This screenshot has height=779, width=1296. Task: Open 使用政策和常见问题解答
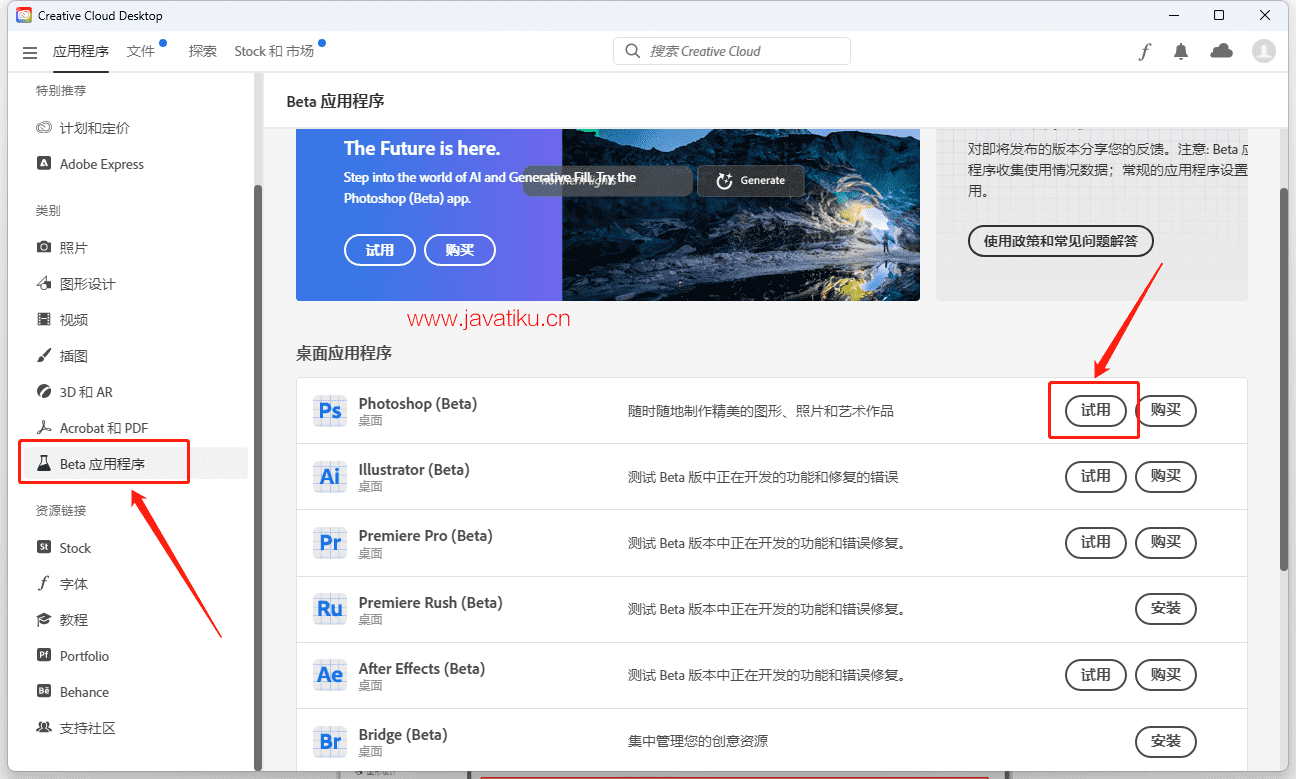point(1061,241)
